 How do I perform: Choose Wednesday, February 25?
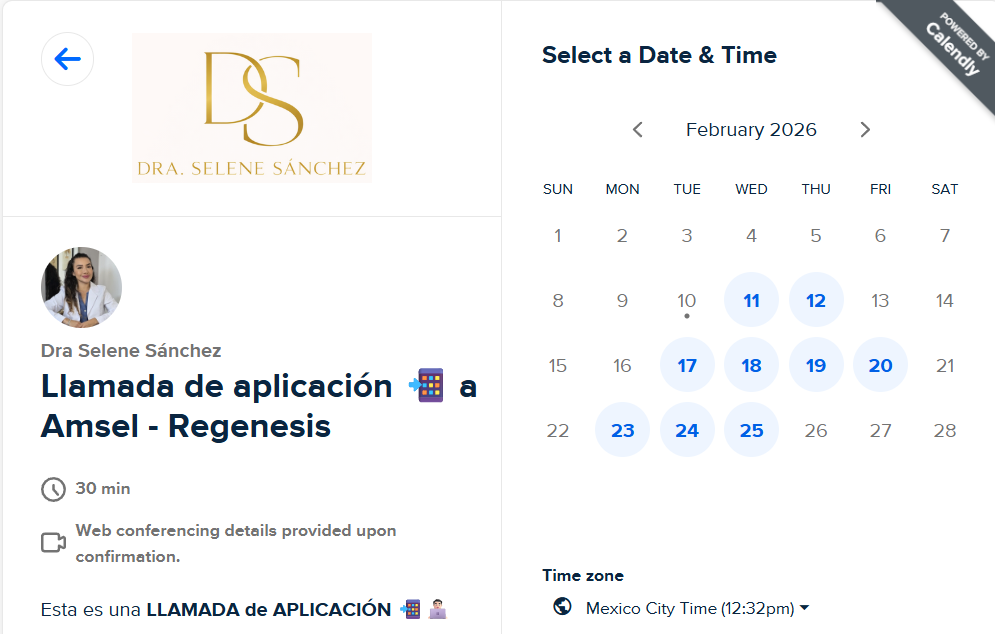pyautogui.click(x=751, y=430)
